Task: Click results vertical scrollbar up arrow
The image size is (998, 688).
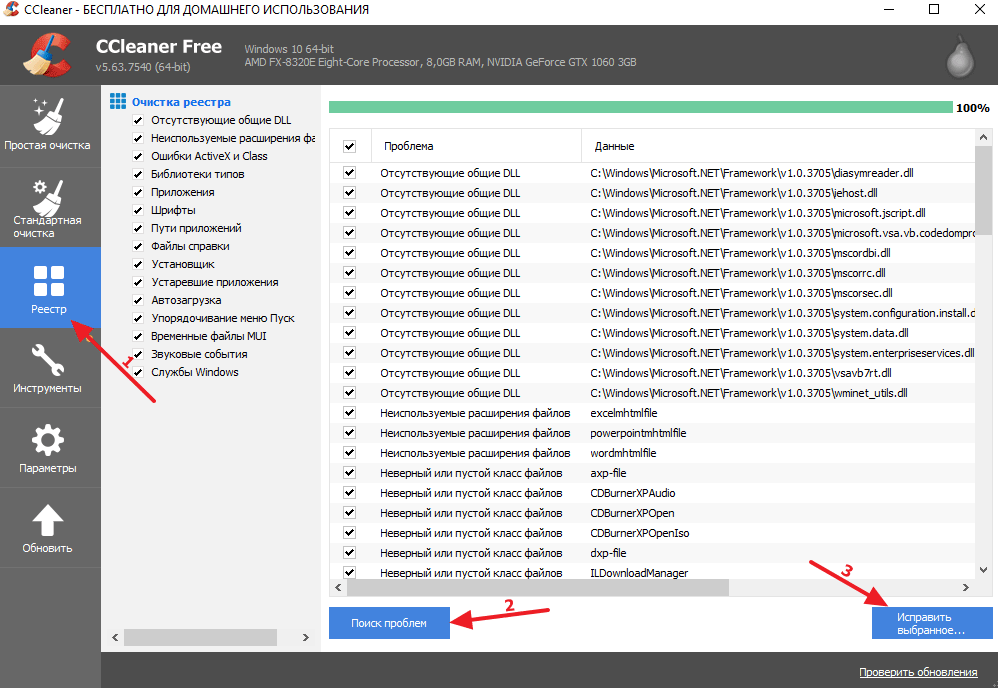Action: tap(983, 137)
